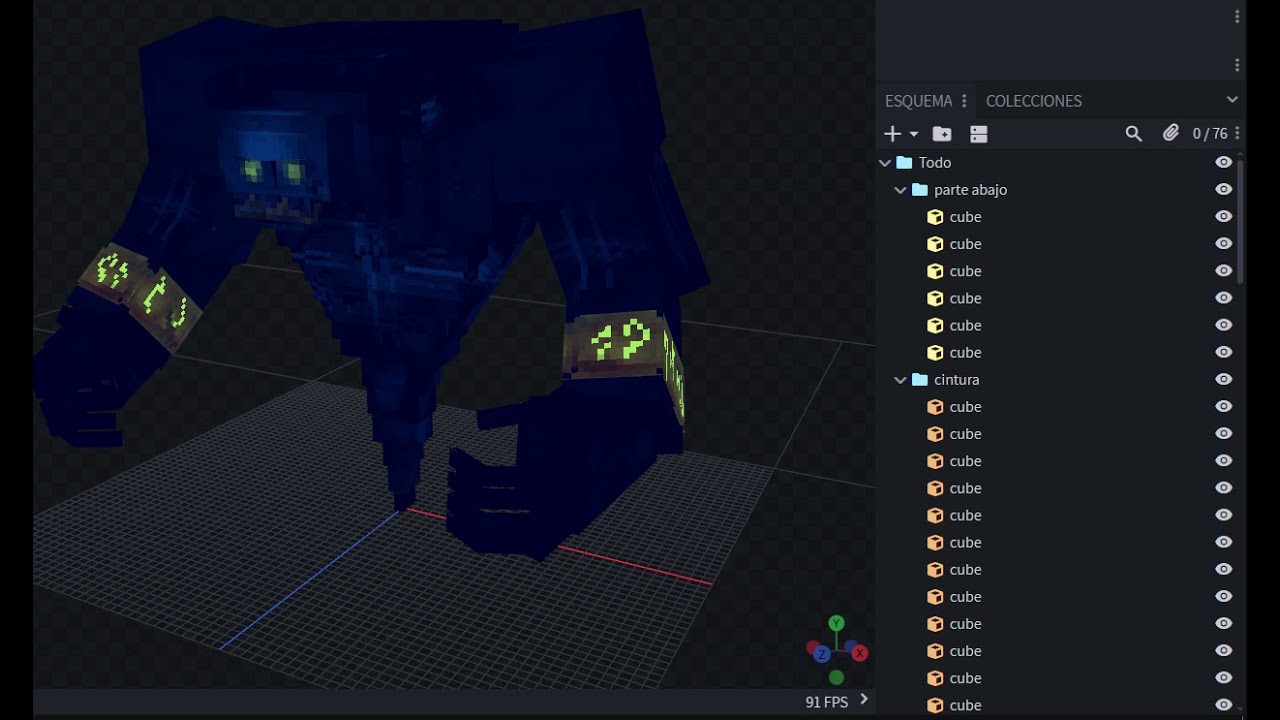Click the cintura folder icon
Image resolution: width=1280 pixels, height=720 pixels.
point(920,380)
